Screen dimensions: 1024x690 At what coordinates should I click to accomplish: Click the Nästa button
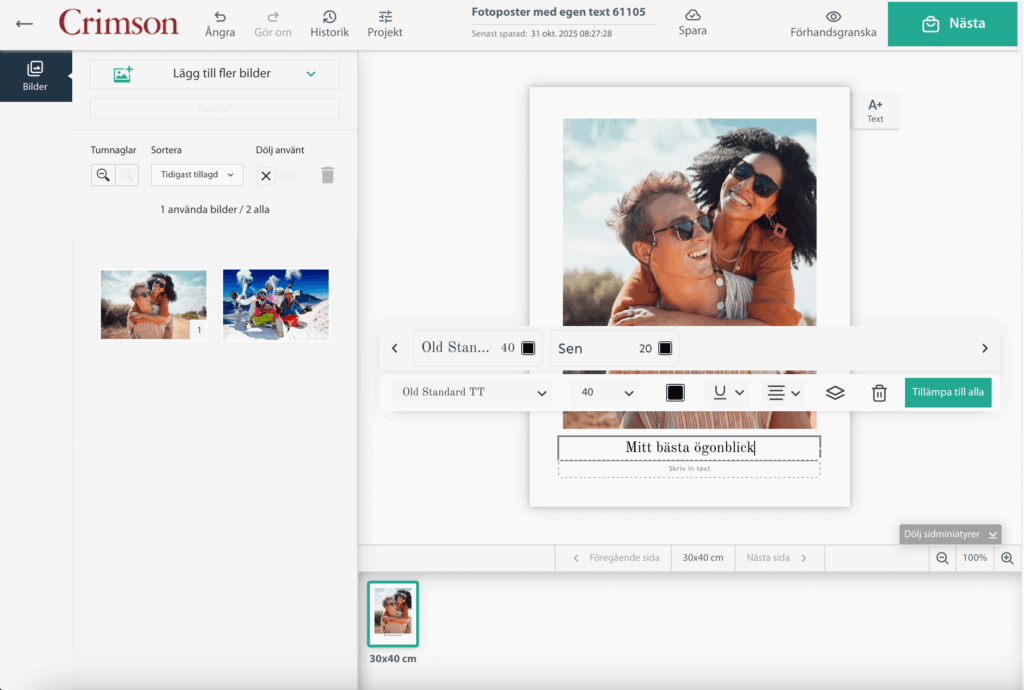[954, 24]
